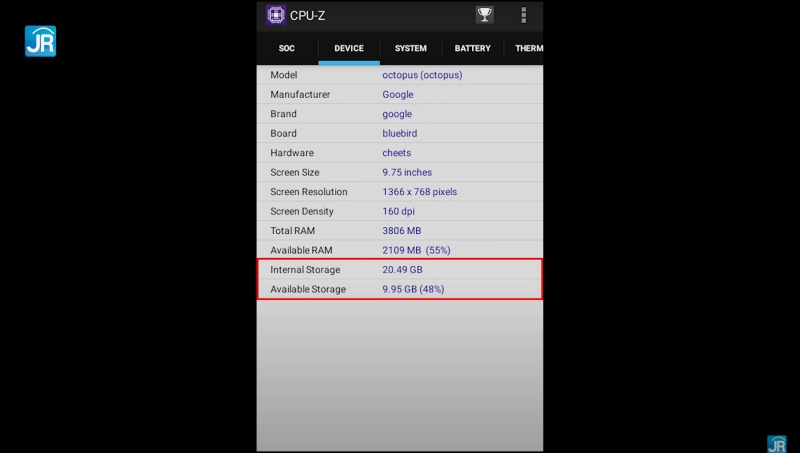Screen dimensions: 800x453
Task: Select the DEVICE tab
Action: 349,48
